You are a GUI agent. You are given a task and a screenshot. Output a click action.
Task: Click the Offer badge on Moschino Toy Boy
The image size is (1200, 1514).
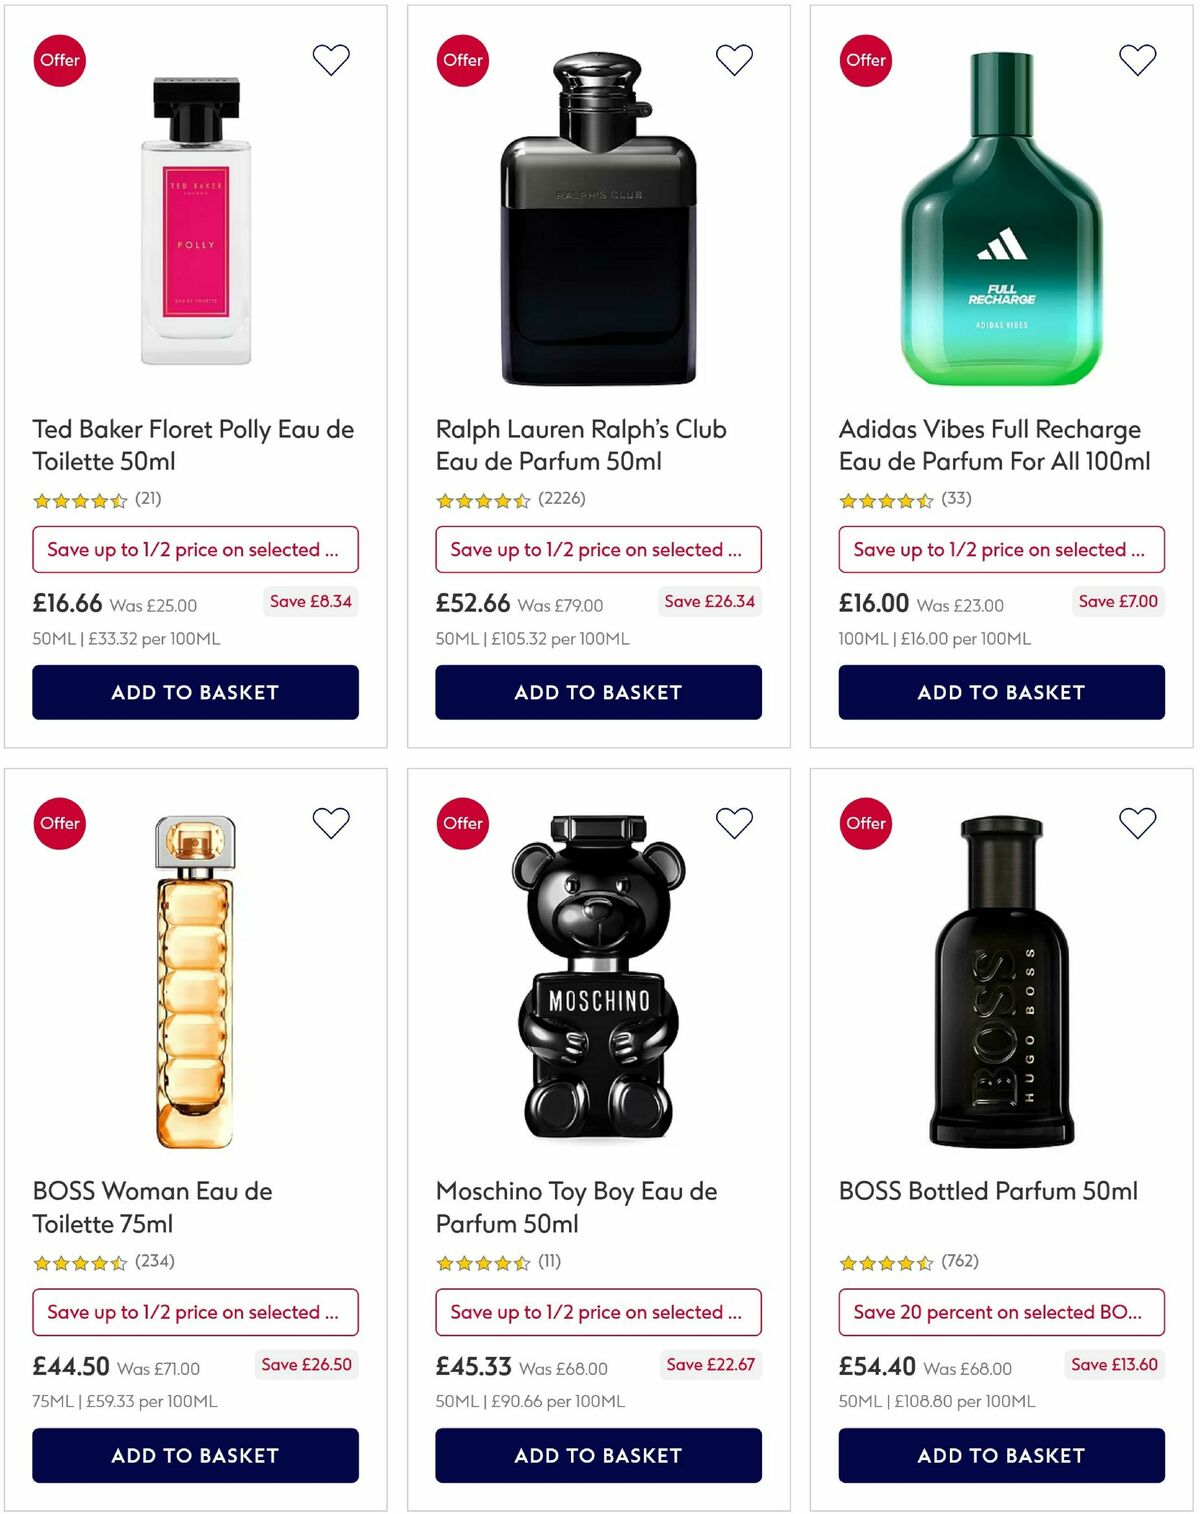coord(463,823)
